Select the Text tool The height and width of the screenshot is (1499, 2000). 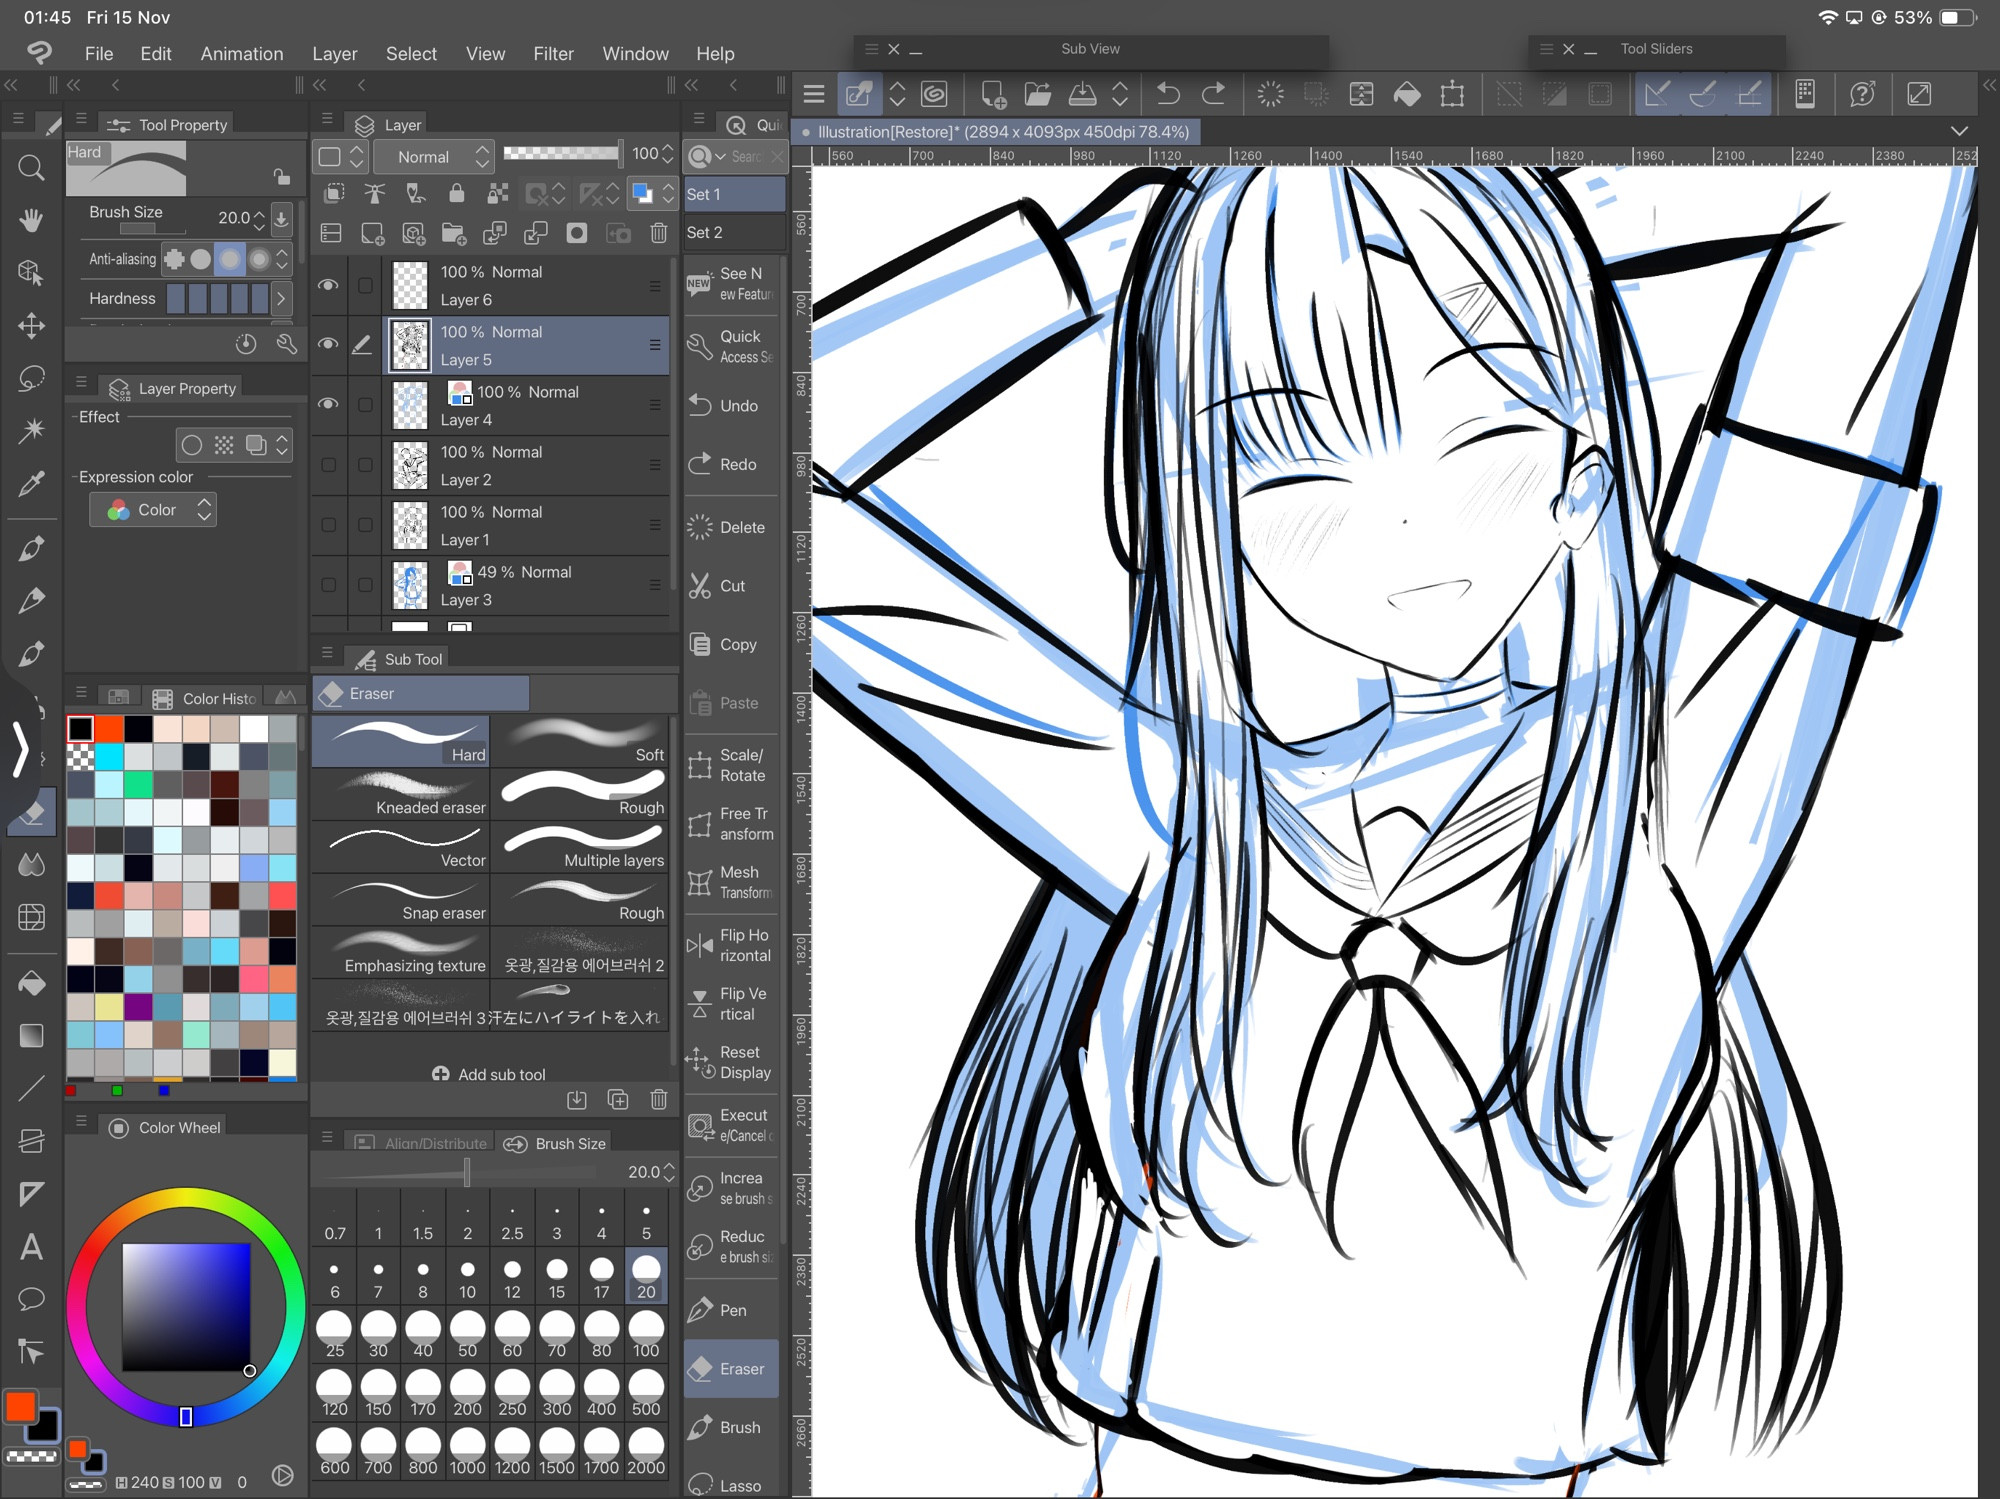[x=31, y=1246]
